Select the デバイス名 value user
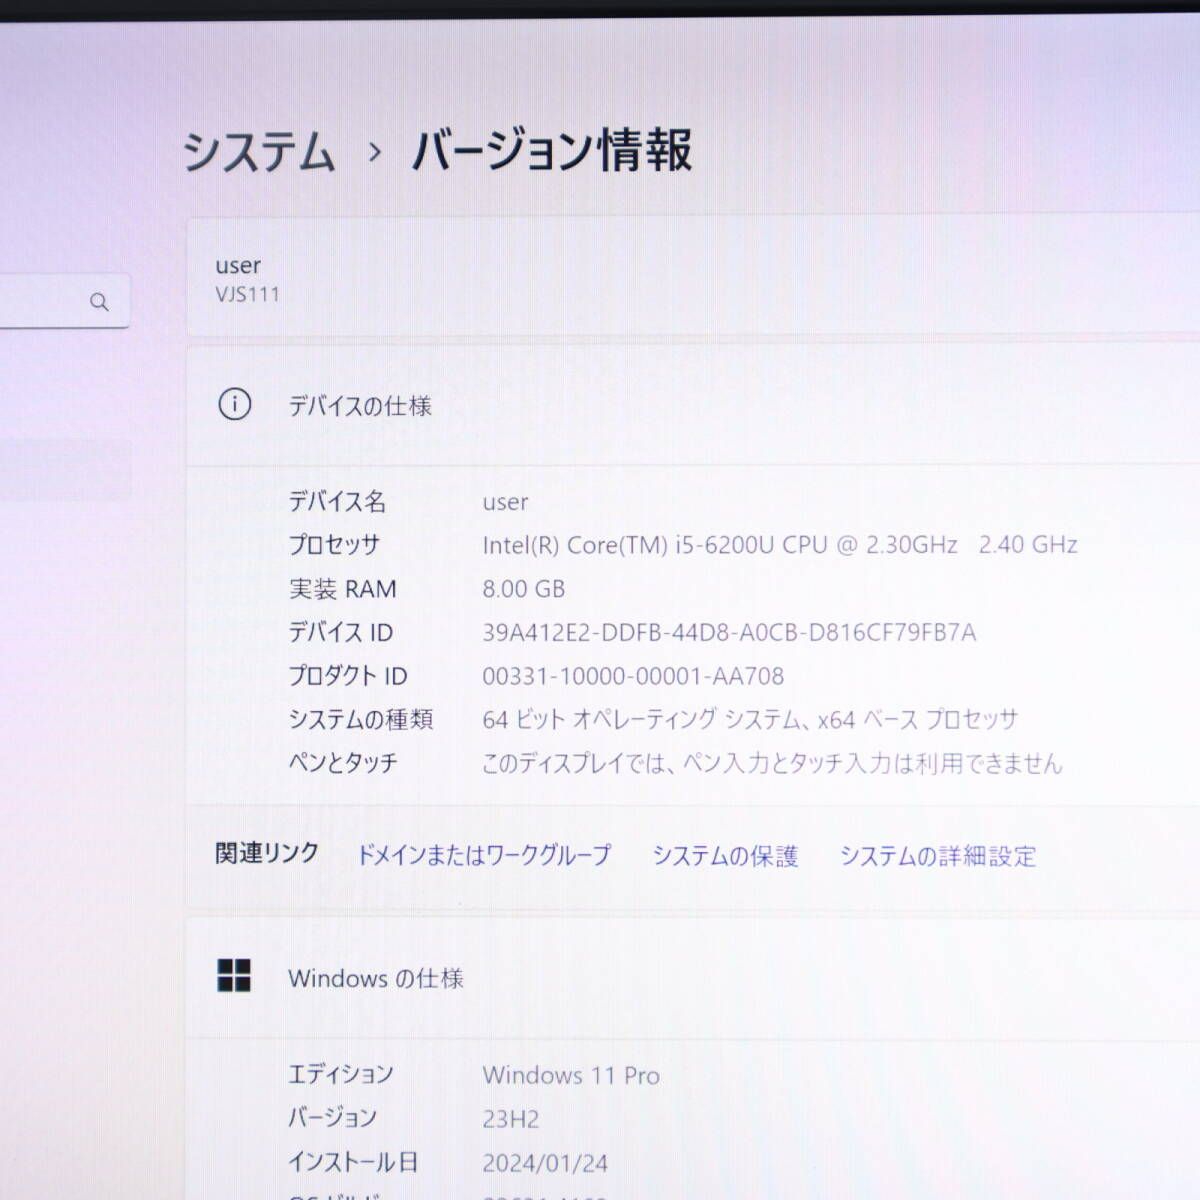Viewport: 1200px width, 1200px height. 505,502
